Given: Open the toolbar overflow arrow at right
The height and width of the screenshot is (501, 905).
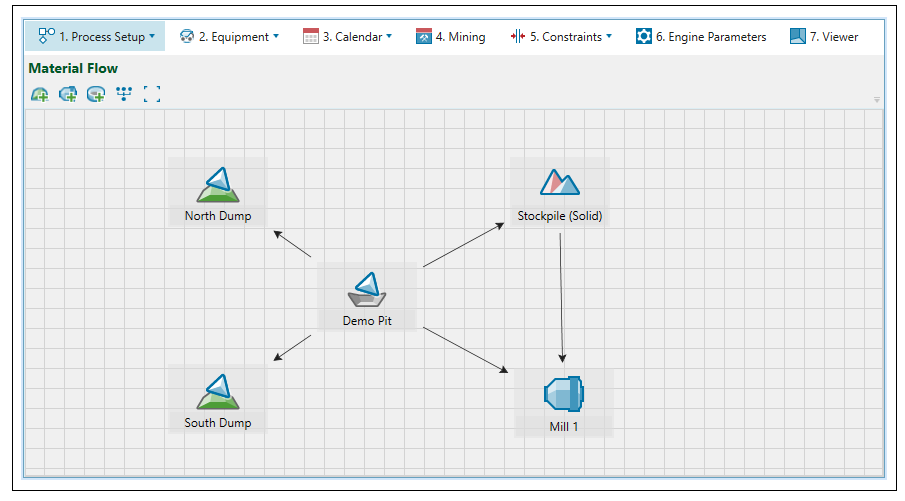Looking at the screenshot, I should coord(877,100).
